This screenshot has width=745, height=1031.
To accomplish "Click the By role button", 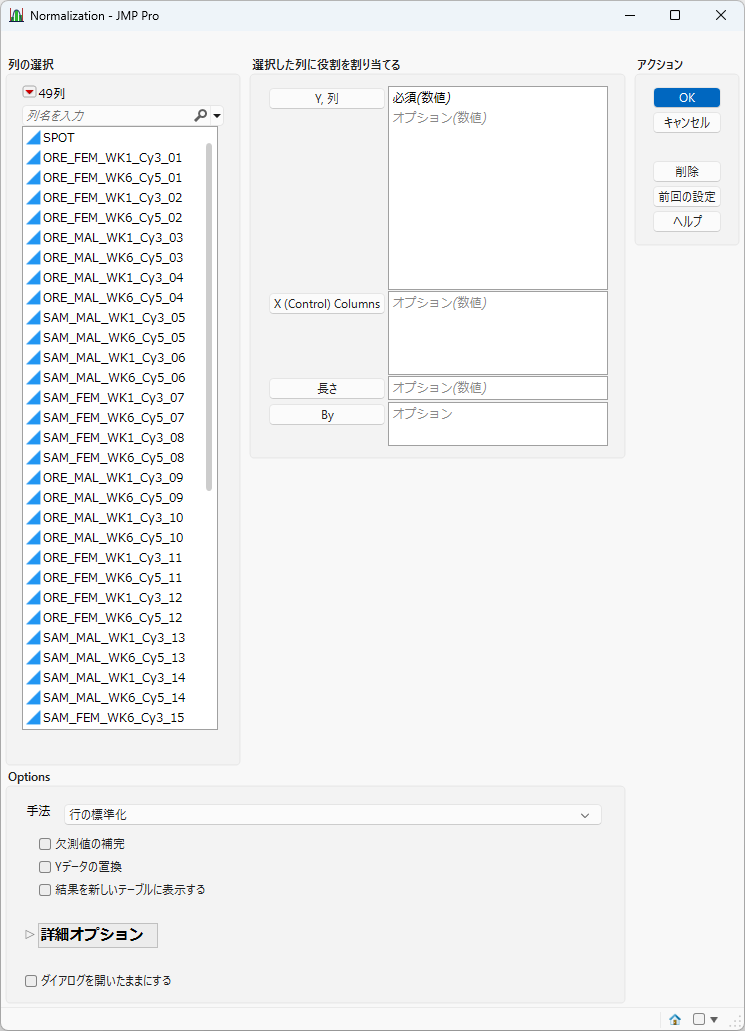I will (x=327, y=415).
